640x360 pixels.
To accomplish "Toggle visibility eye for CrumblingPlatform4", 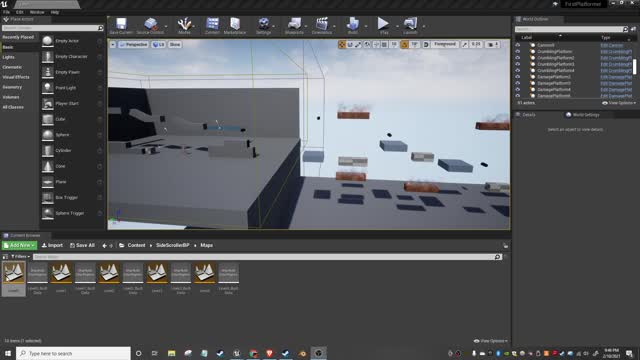I will 518,71.
